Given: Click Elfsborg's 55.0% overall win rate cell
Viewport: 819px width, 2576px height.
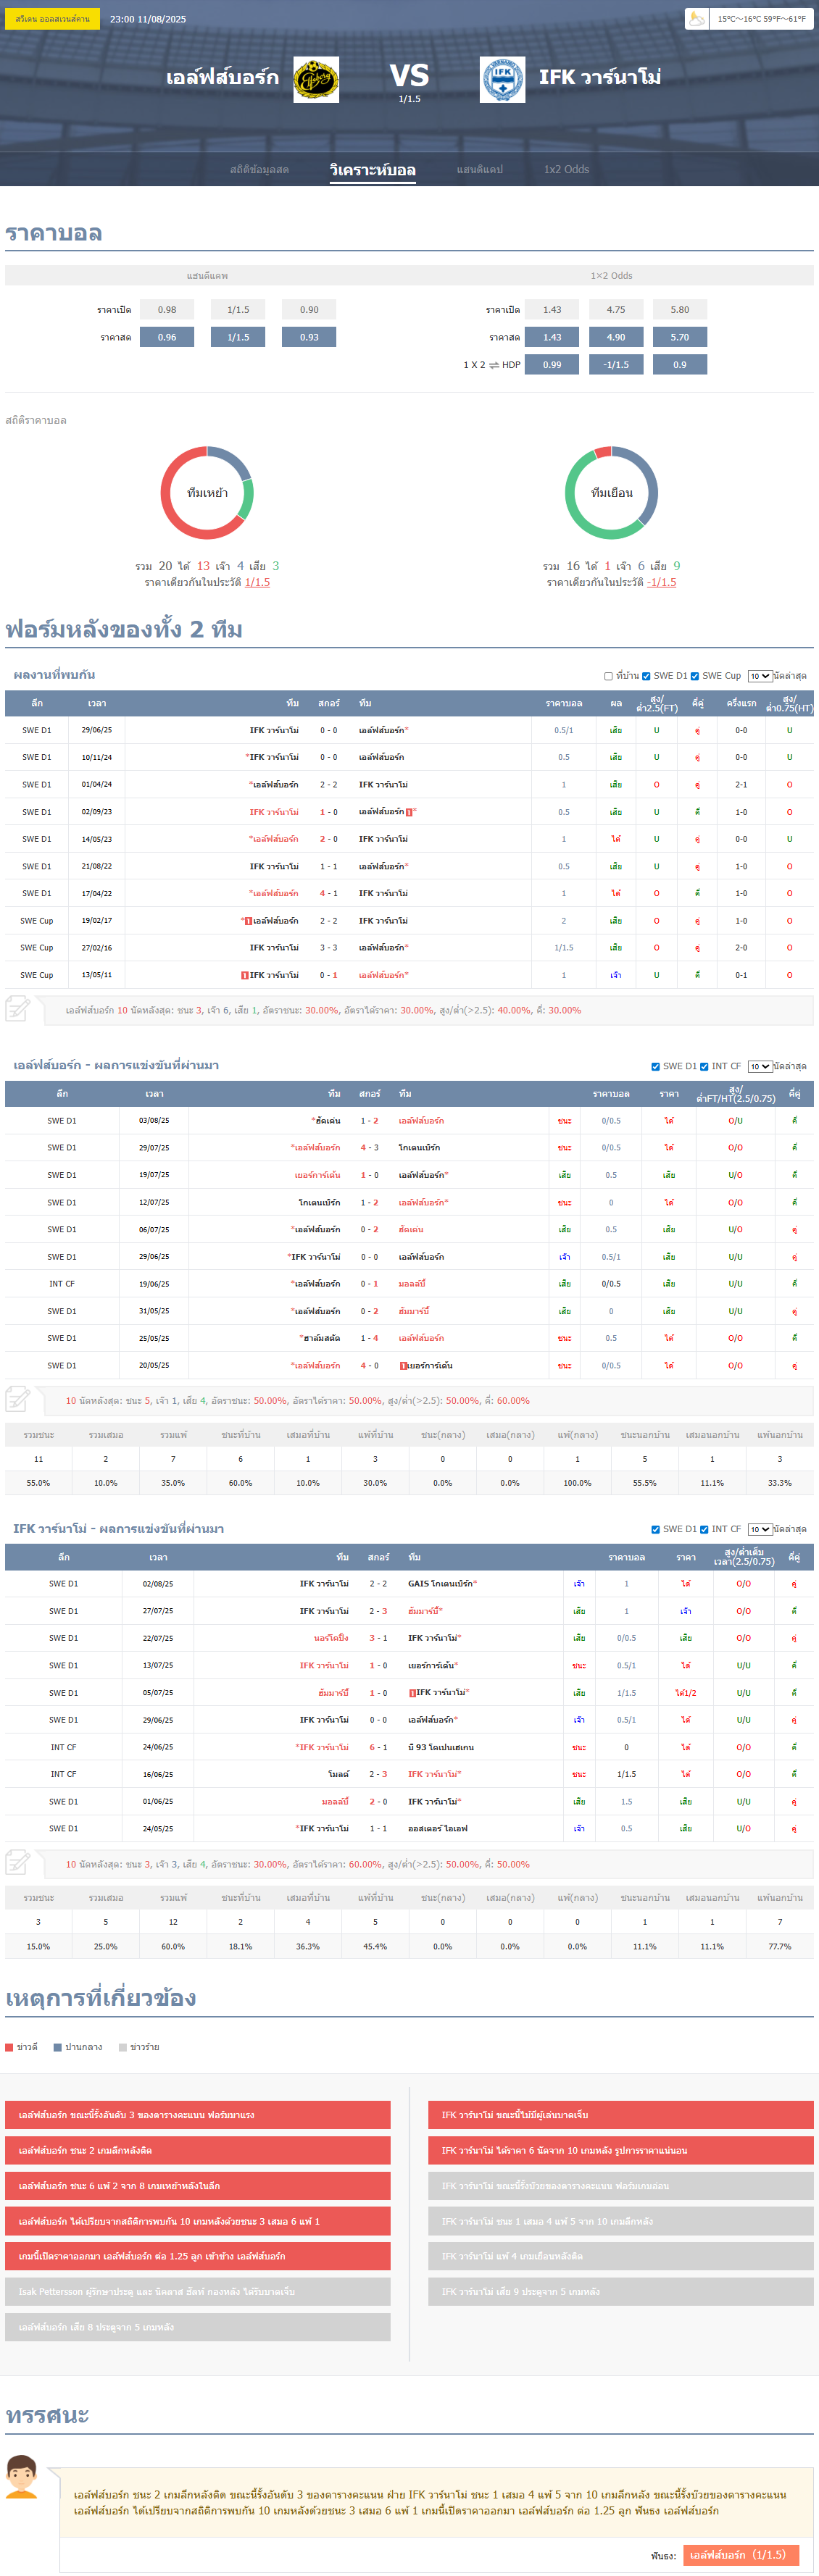Looking at the screenshot, I should 38,1483.
